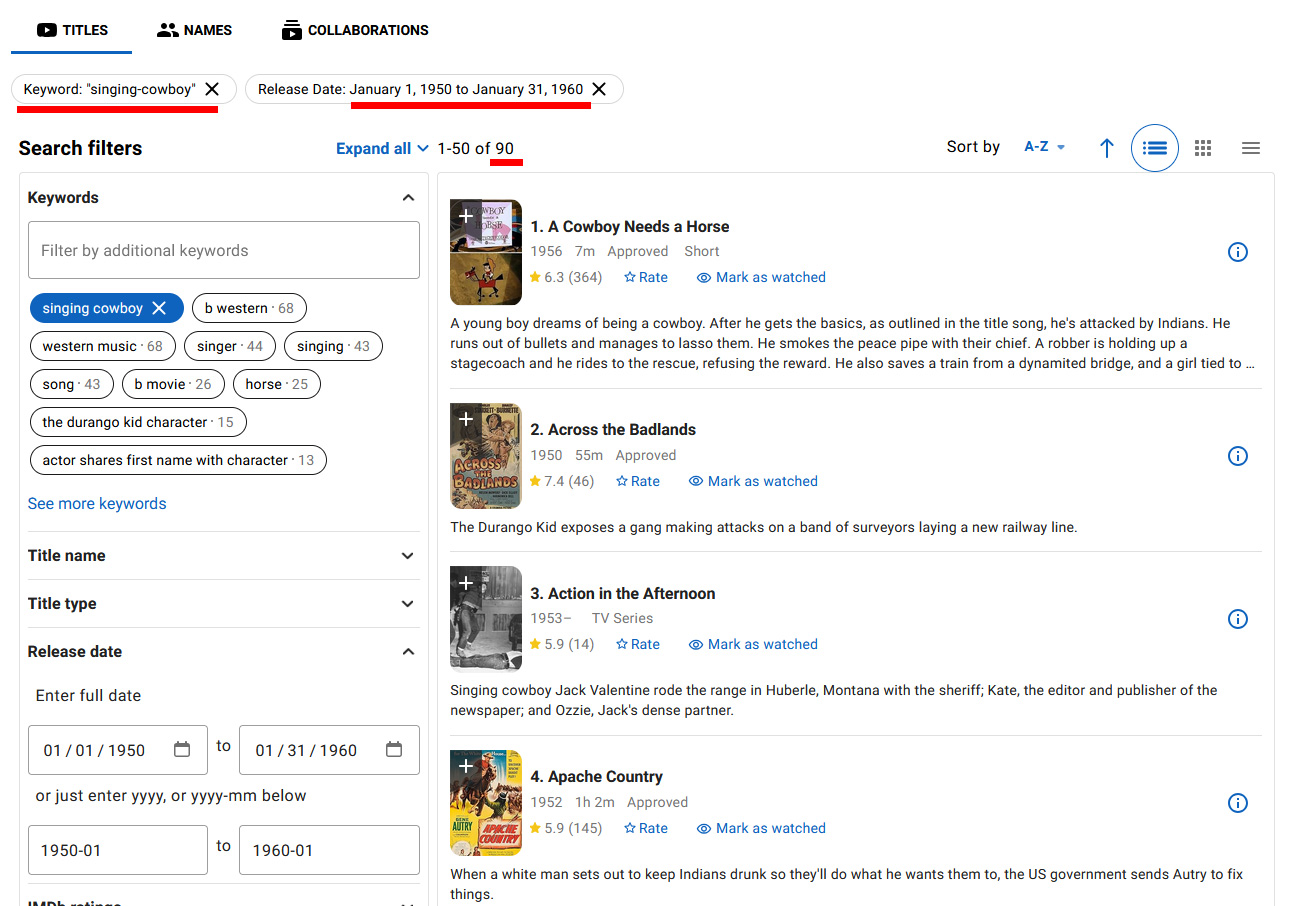Toggle actor shares first name with character tag
The height and width of the screenshot is (906, 1293).
(178, 460)
